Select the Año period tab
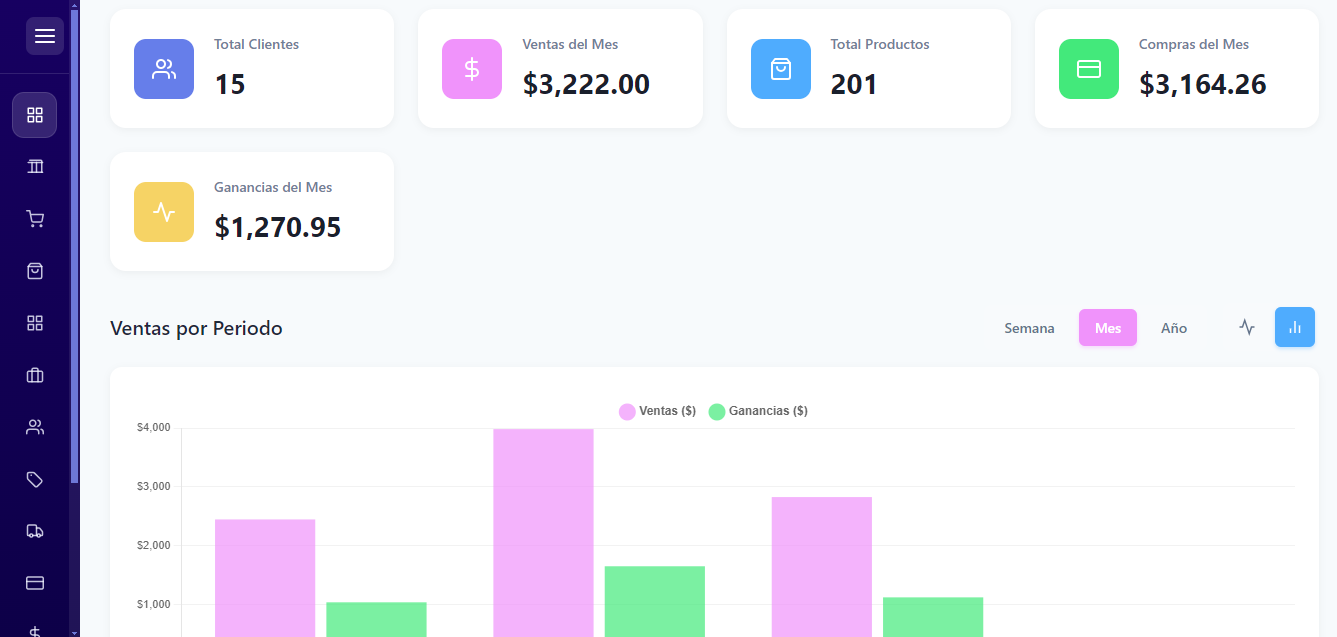The width and height of the screenshot is (1337, 637). pyautogui.click(x=1173, y=328)
